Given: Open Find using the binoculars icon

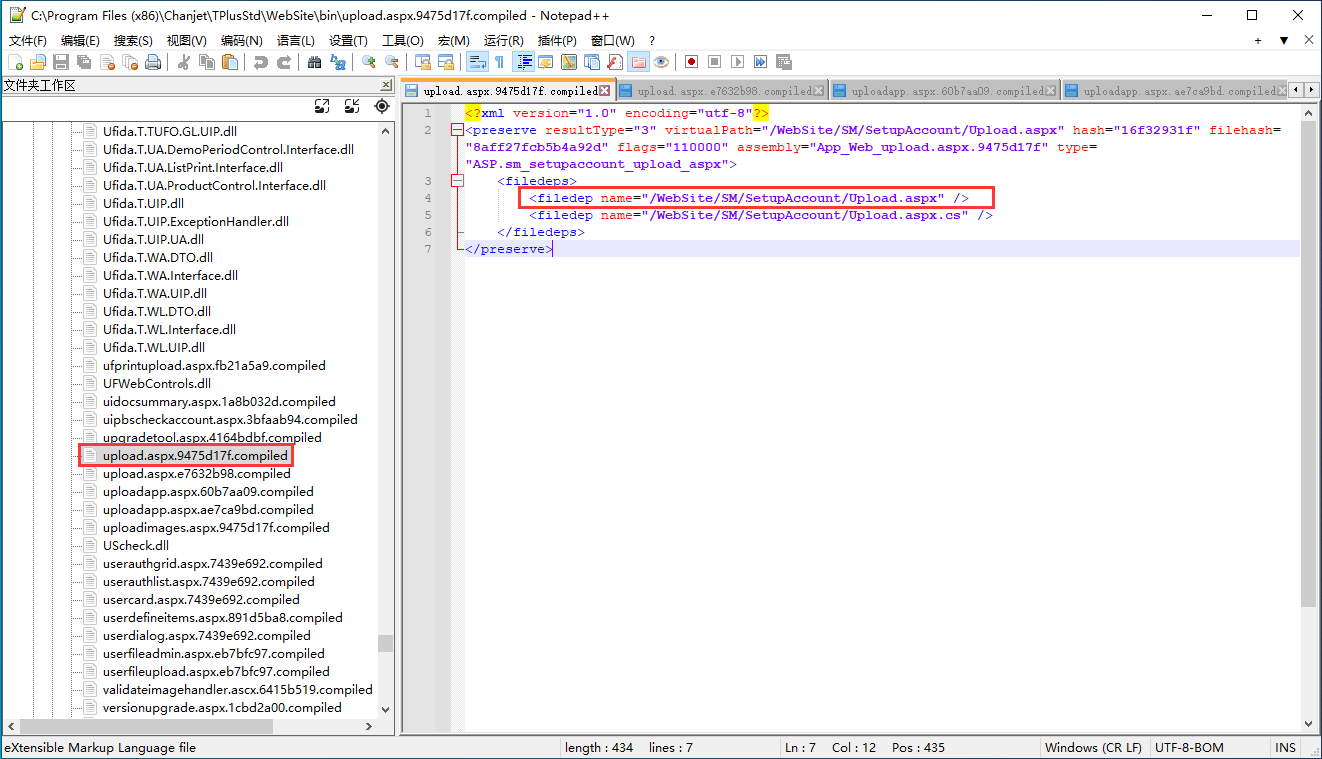Looking at the screenshot, I should click(315, 62).
